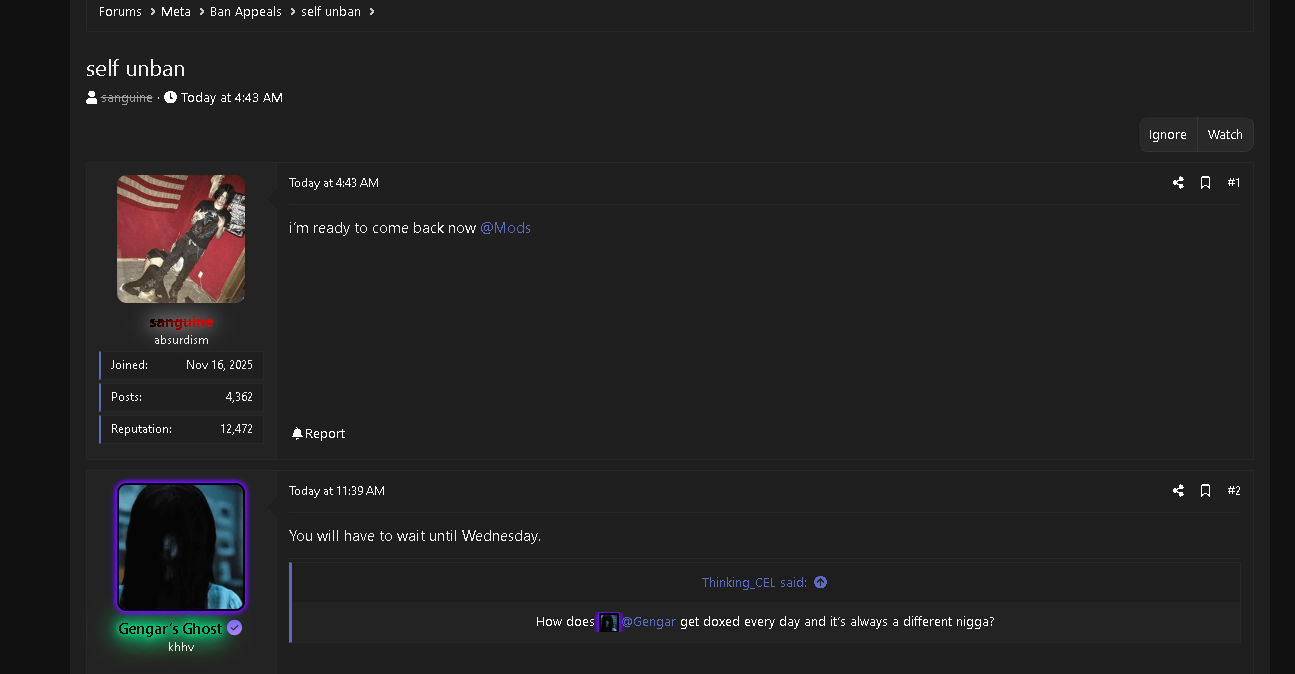Open sanguine's avatar image
This screenshot has height=674, width=1295.
[x=181, y=239]
